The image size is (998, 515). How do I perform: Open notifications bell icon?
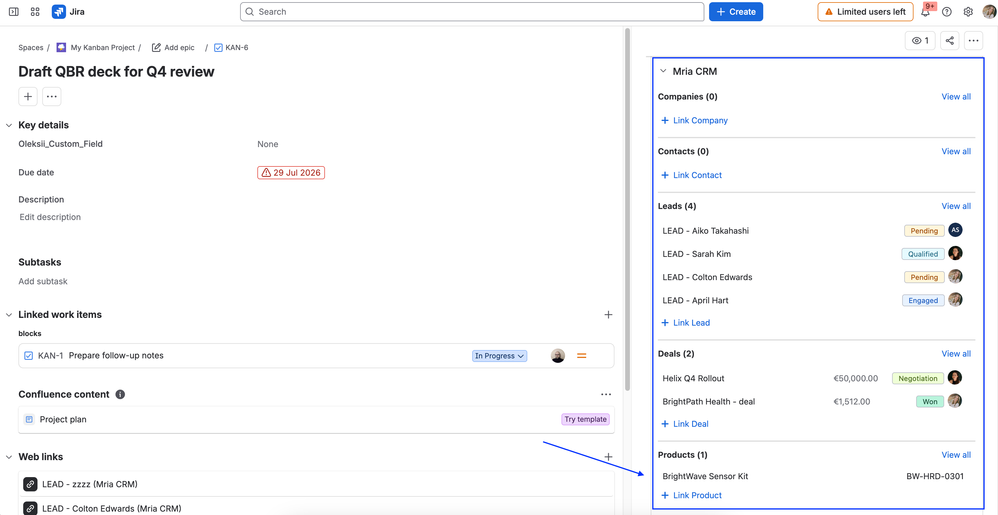pyautogui.click(x=925, y=12)
